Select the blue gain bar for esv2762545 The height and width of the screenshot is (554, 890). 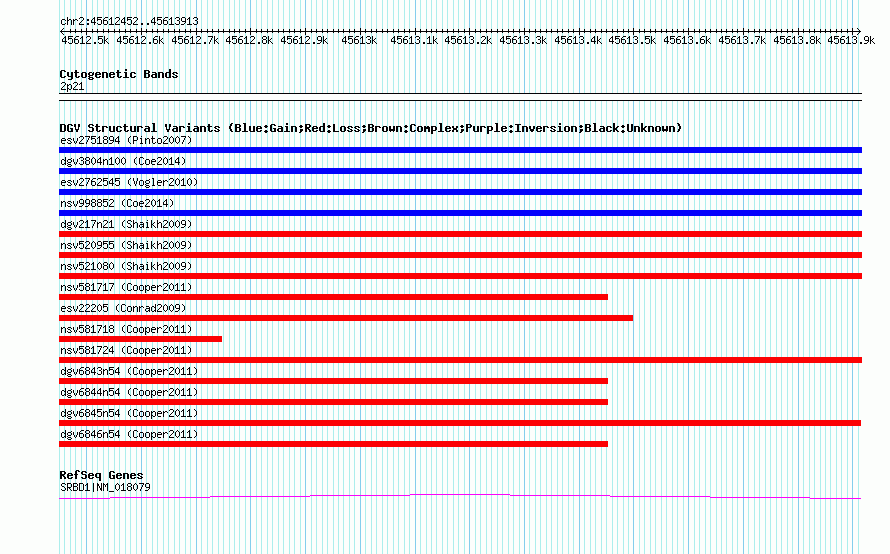(460, 192)
